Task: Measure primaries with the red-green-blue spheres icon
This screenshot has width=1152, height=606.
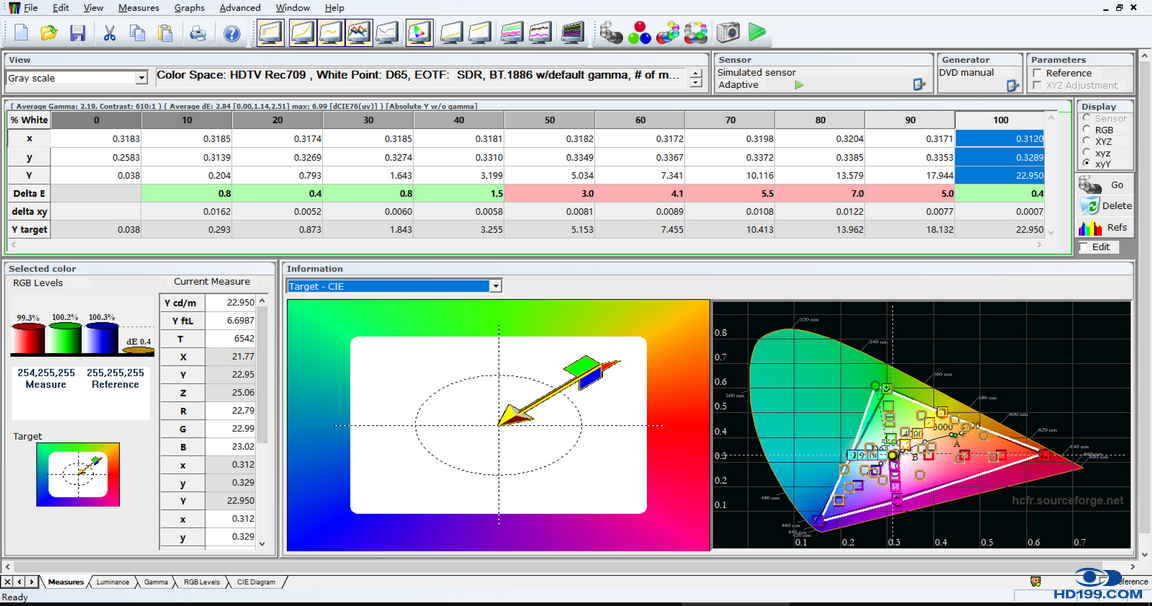Action: point(639,32)
